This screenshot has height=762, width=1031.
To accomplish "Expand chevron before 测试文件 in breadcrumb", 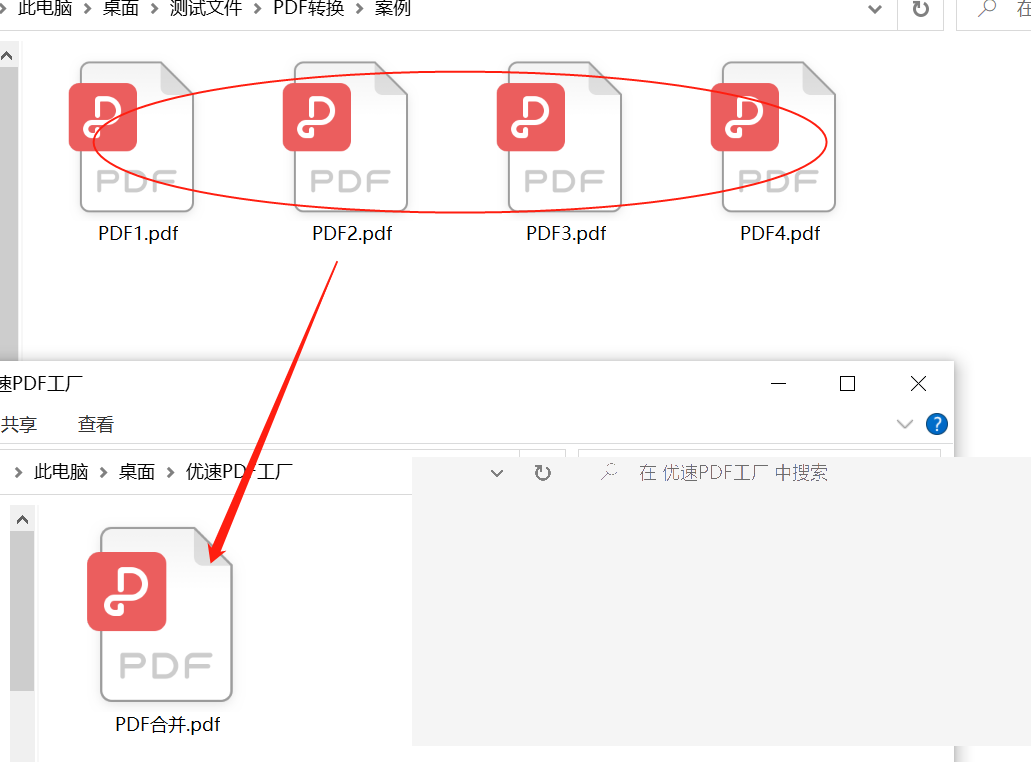I will point(155,9).
